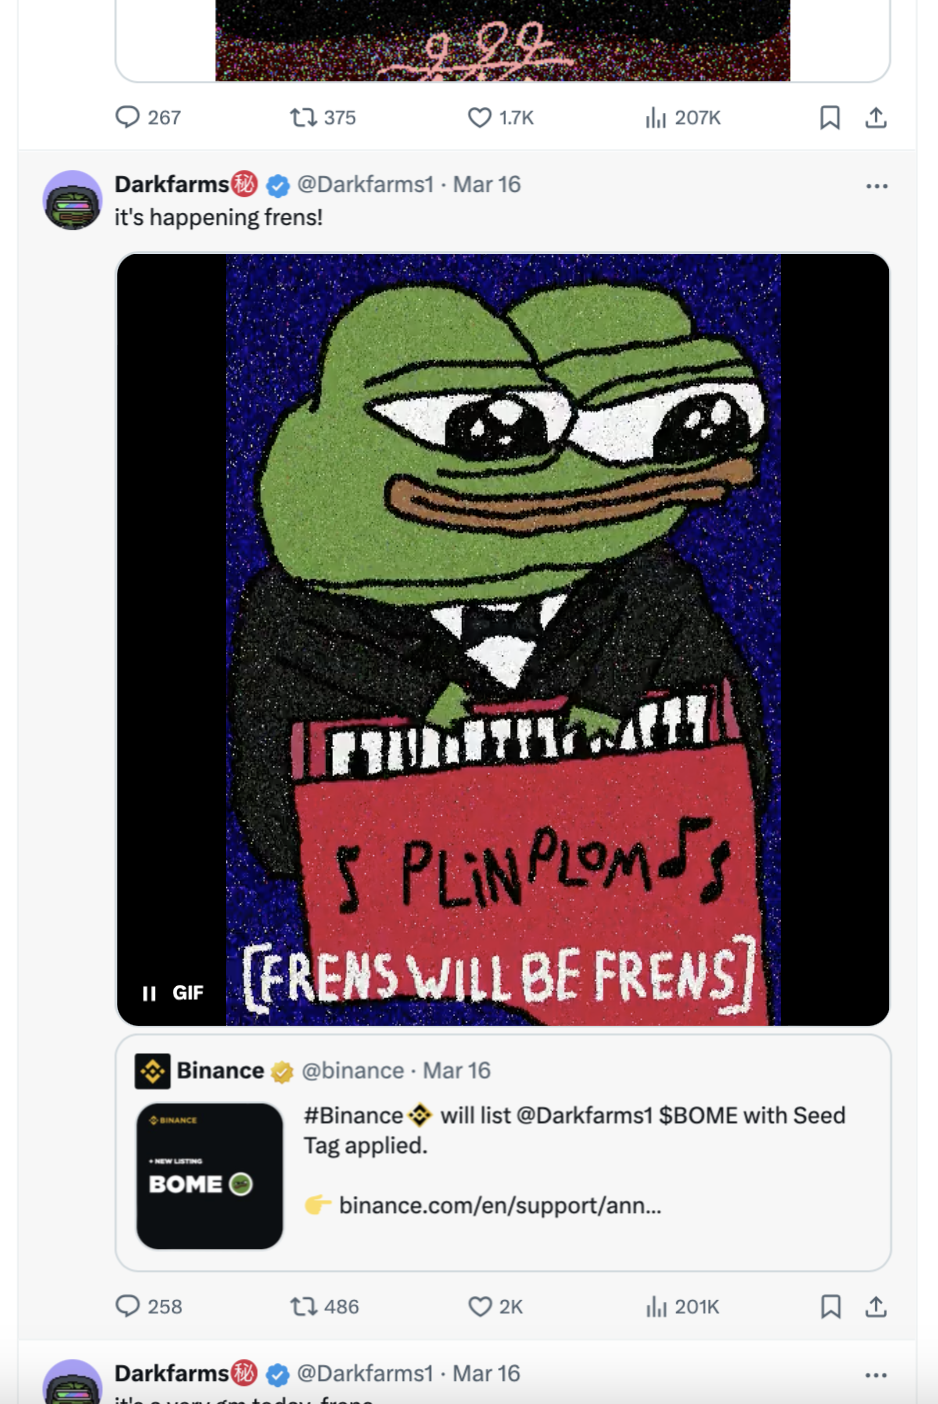
Task: Open reply icon with 267 comments
Action: click(x=148, y=117)
